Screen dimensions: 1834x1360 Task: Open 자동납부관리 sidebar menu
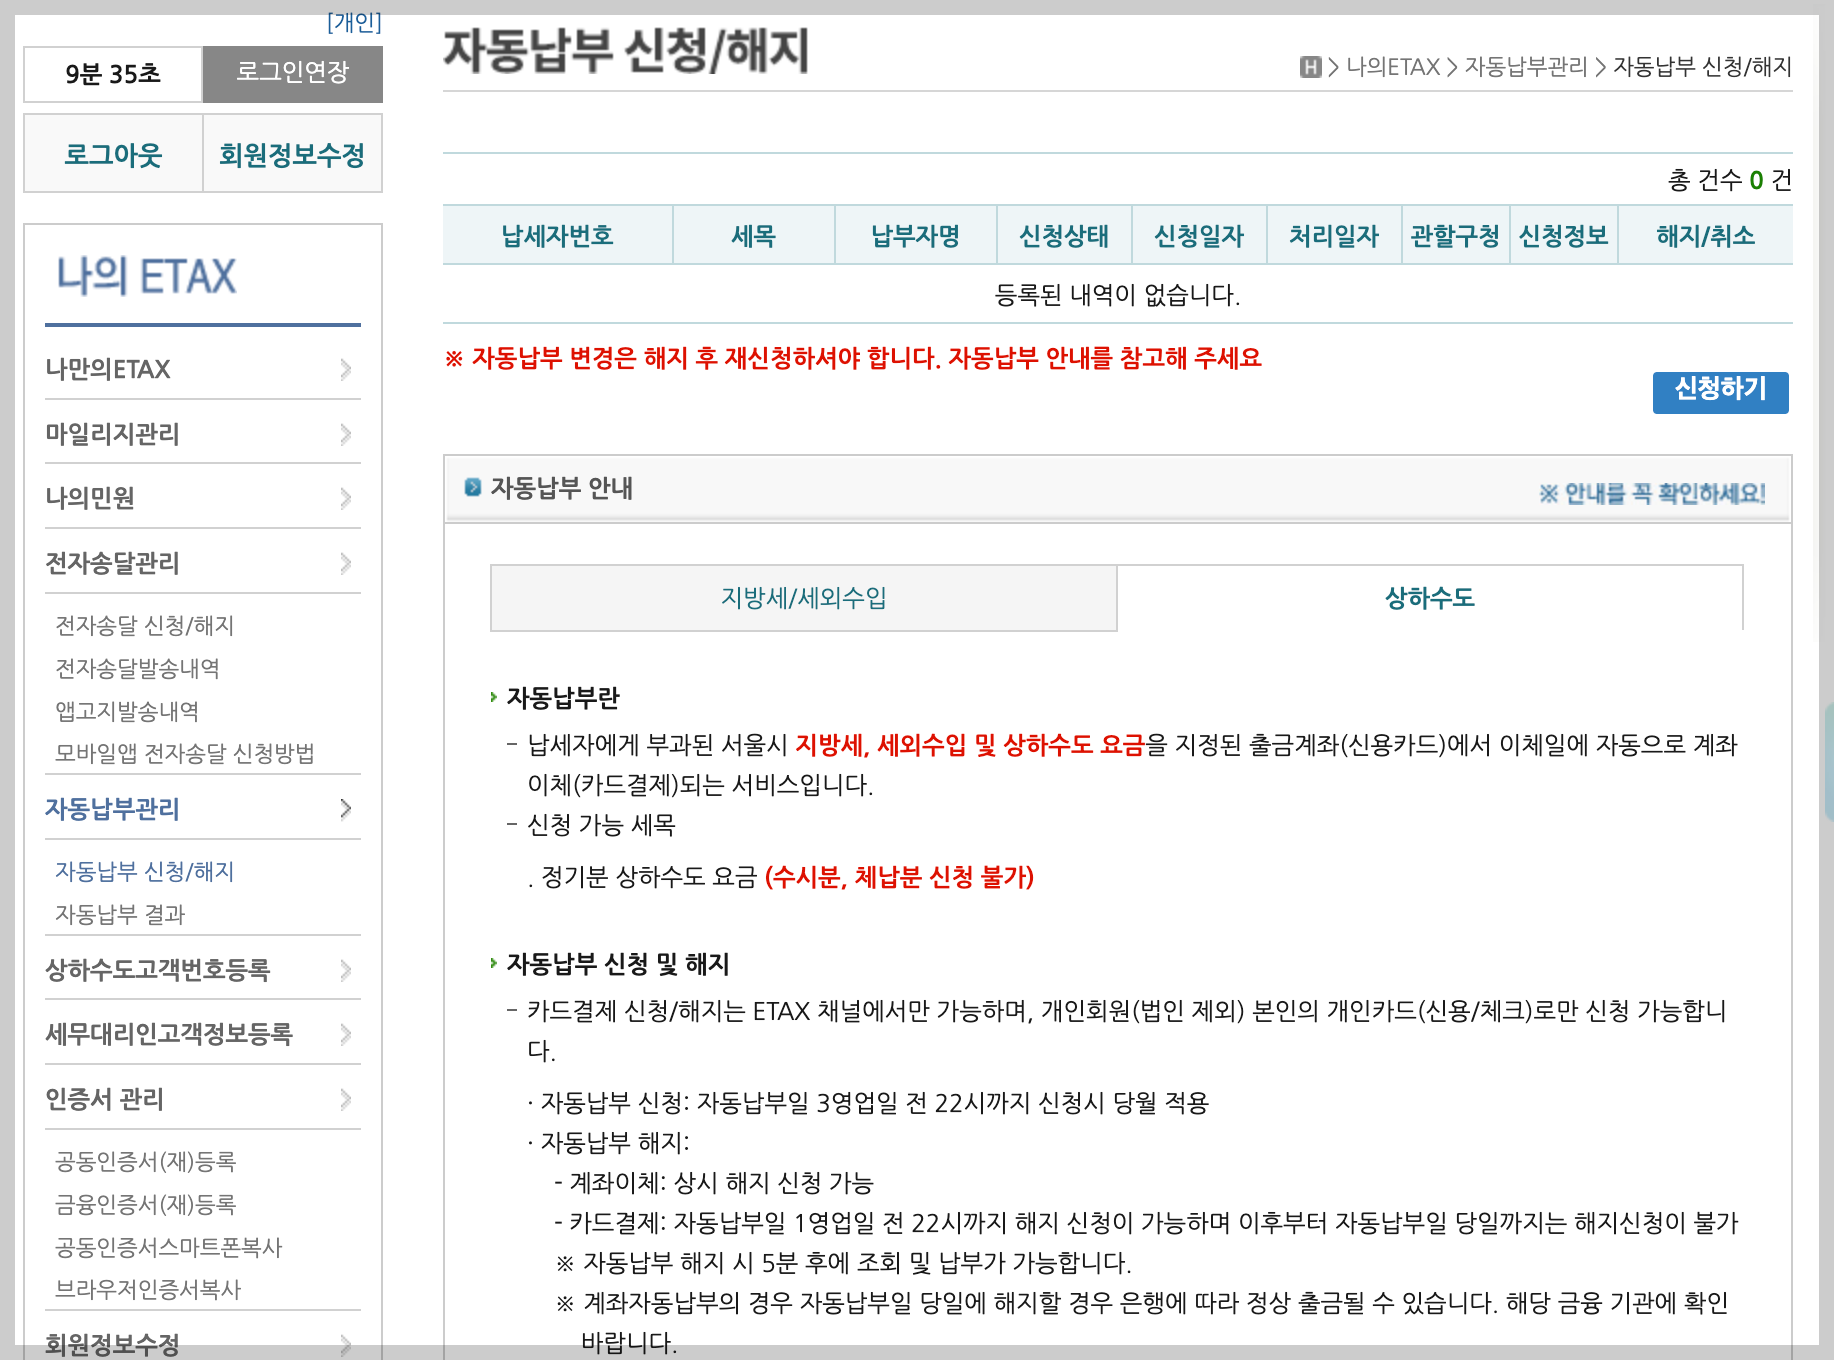(x=112, y=809)
